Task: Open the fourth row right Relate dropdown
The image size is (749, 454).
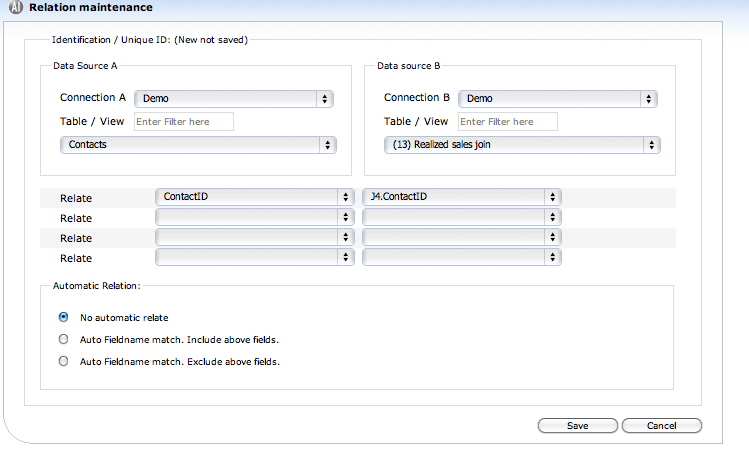Action: click(461, 258)
